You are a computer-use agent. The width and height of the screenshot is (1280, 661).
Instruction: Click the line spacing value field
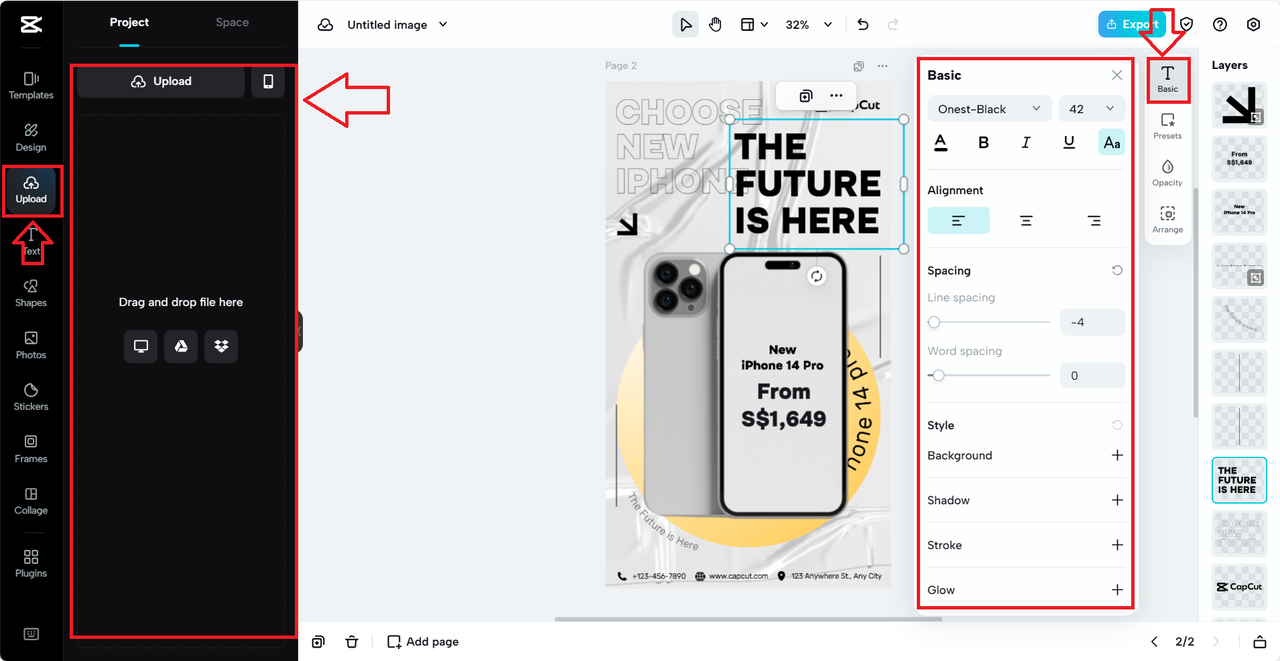1092,323
